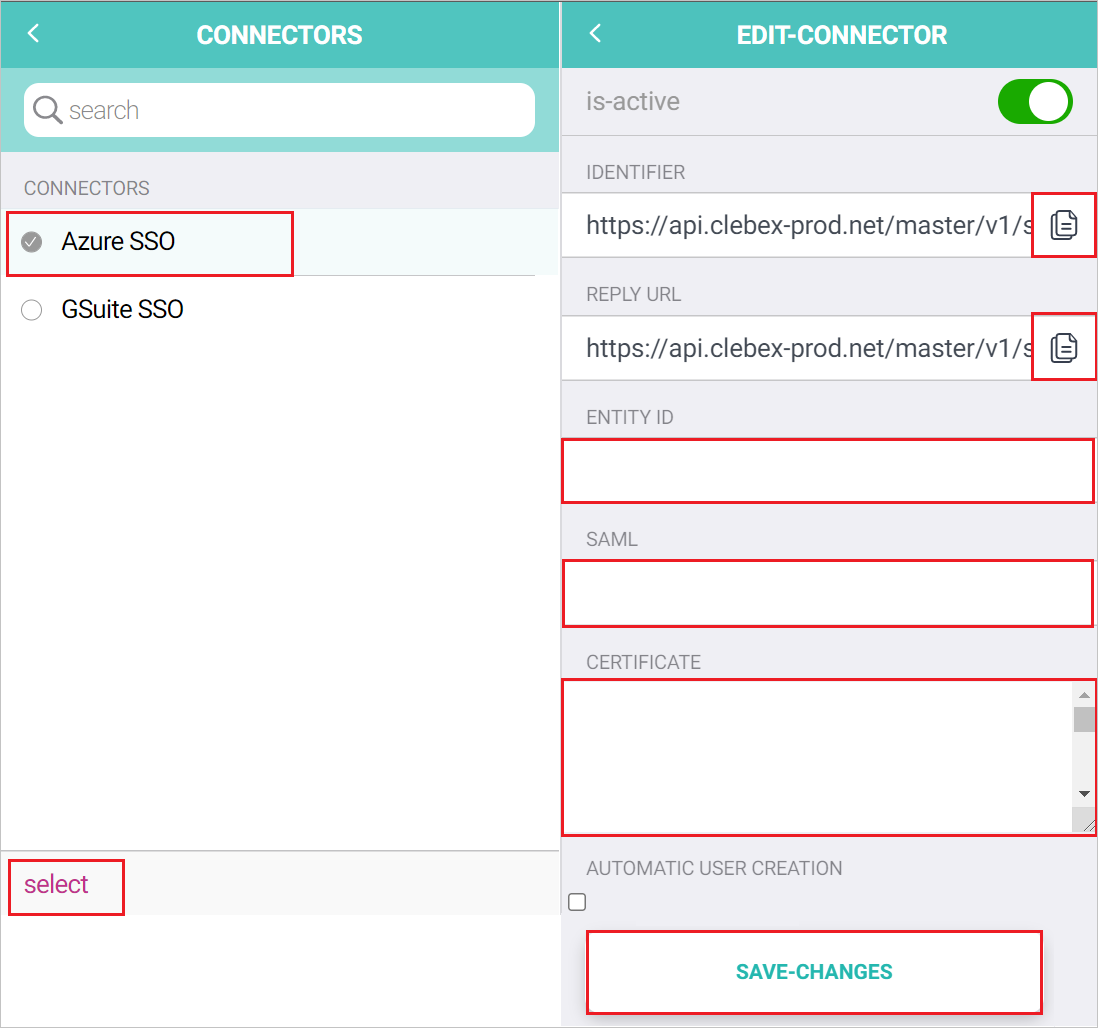Click the down arrow on the Certificate scrollbar
The height and width of the screenshot is (1028, 1098).
1084,793
